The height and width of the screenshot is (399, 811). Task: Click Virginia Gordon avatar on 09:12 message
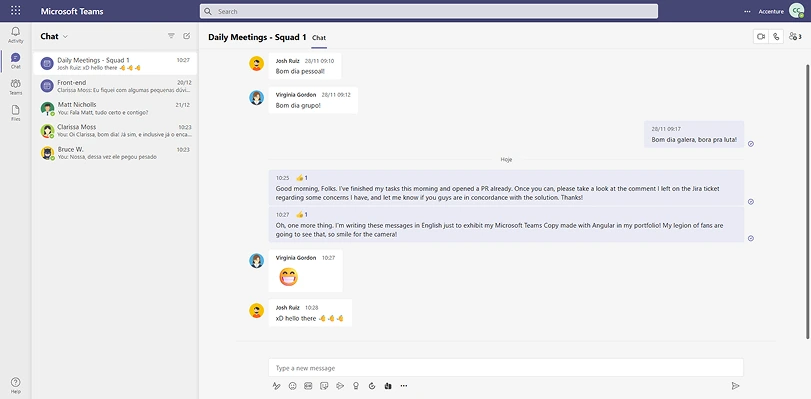pyautogui.click(x=257, y=97)
